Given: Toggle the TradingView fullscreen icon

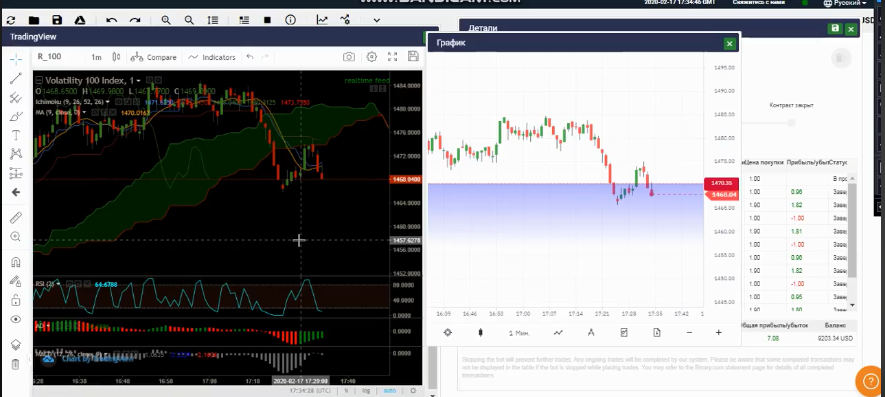Looking at the screenshot, I should pos(392,57).
